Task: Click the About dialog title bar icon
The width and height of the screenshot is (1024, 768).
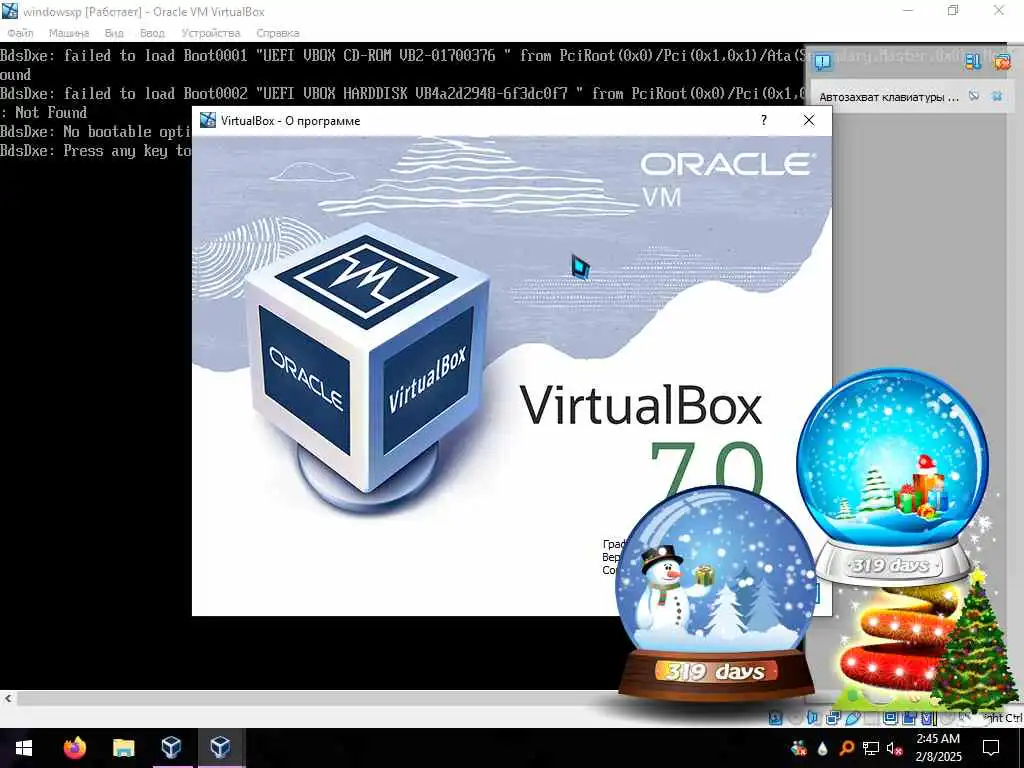Action: click(x=208, y=120)
